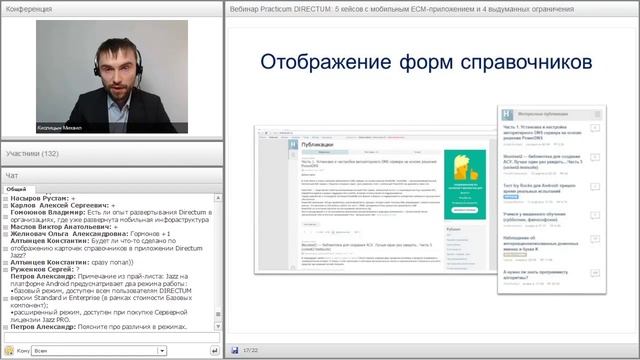Collapse the Конференция panel header
The image size is (640, 360).
(112, 9)
